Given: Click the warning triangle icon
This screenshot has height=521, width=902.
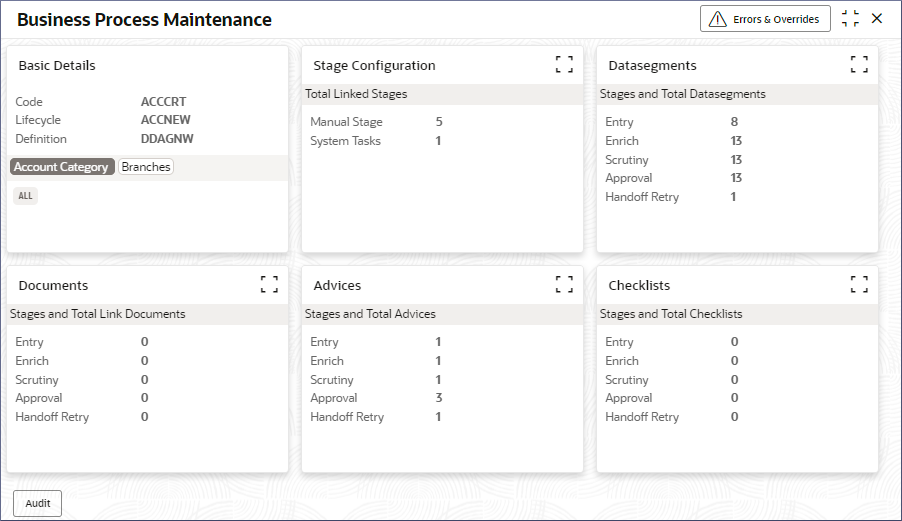Looking at the screenshot, I should click(x=717, y=19).
